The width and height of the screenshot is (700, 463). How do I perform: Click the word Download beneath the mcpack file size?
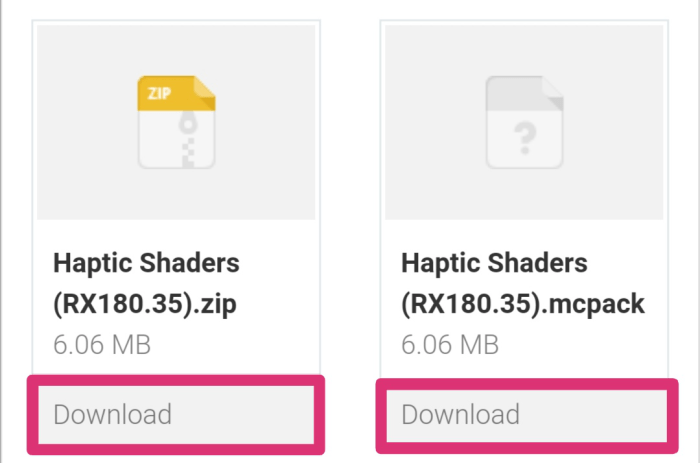[x=460, y=414]
